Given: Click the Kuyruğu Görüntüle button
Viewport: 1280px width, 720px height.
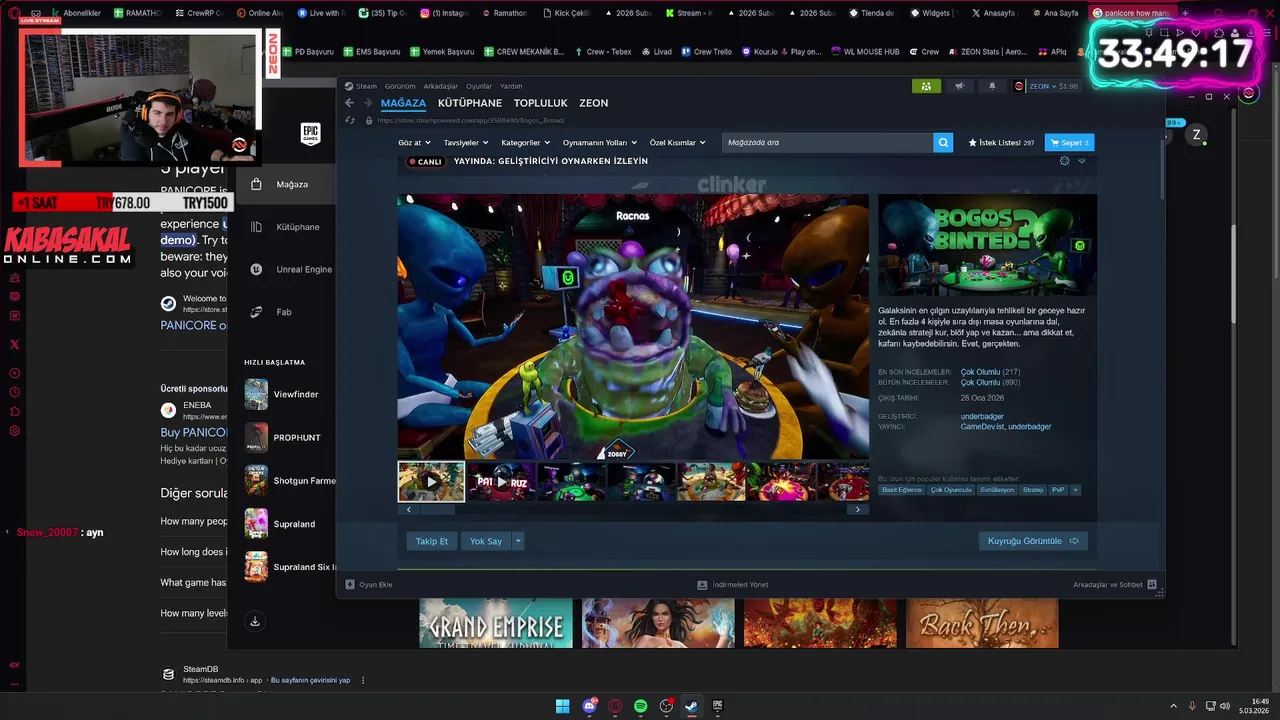Looking at the screenshot, I should coord(1033,541).
